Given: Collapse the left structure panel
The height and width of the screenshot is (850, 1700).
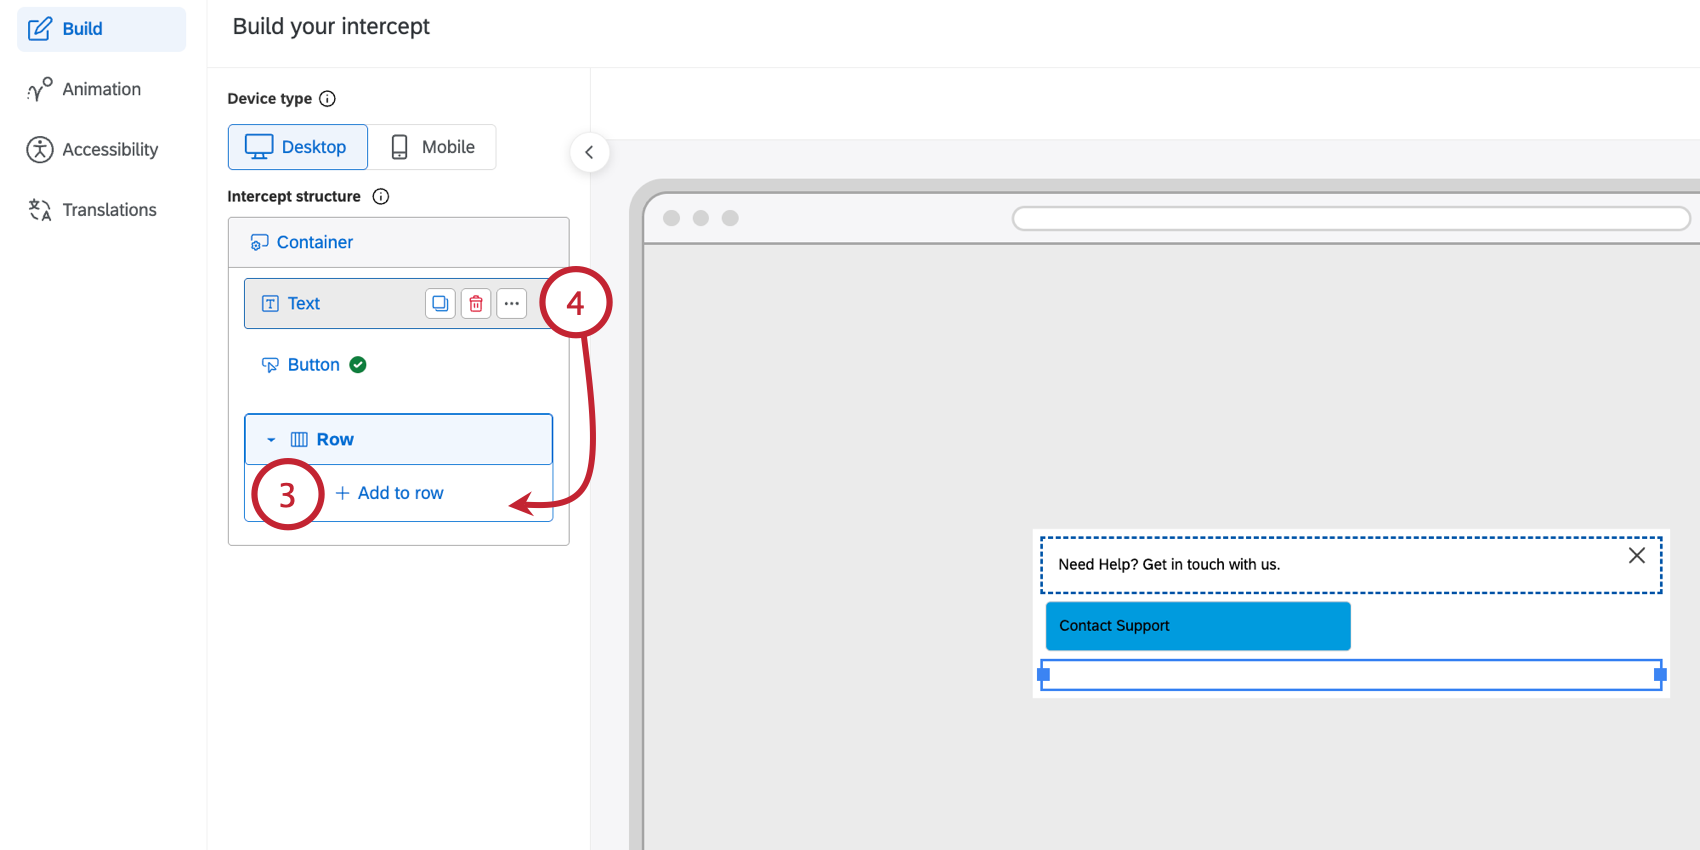Looking at the screenshot, I should [x=589, y=152].
